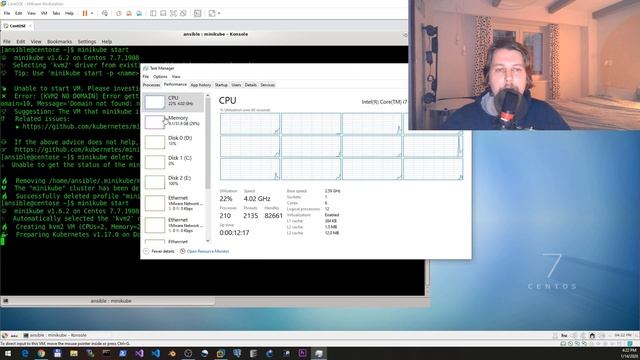Click the take snapshot clock icon
The image size is (640, 360).
(119, 13)
